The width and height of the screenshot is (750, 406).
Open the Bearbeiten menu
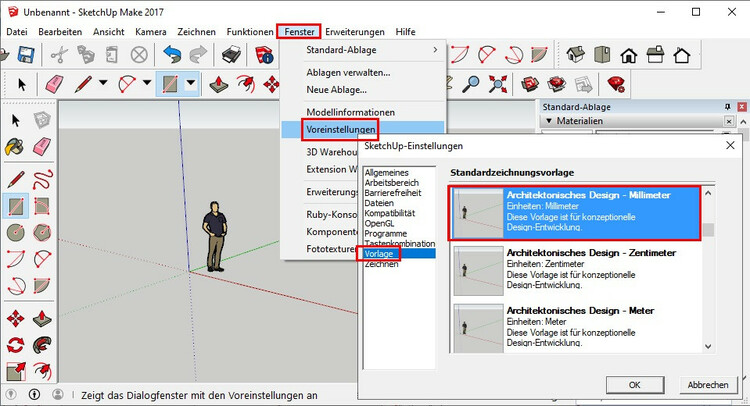click(60, 32)
